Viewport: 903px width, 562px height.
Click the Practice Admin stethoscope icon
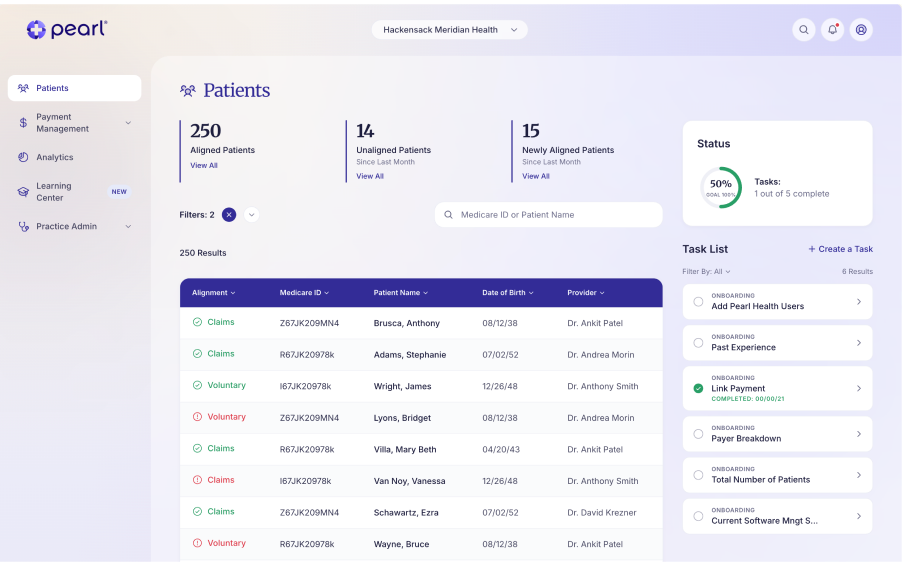(23, 226)
